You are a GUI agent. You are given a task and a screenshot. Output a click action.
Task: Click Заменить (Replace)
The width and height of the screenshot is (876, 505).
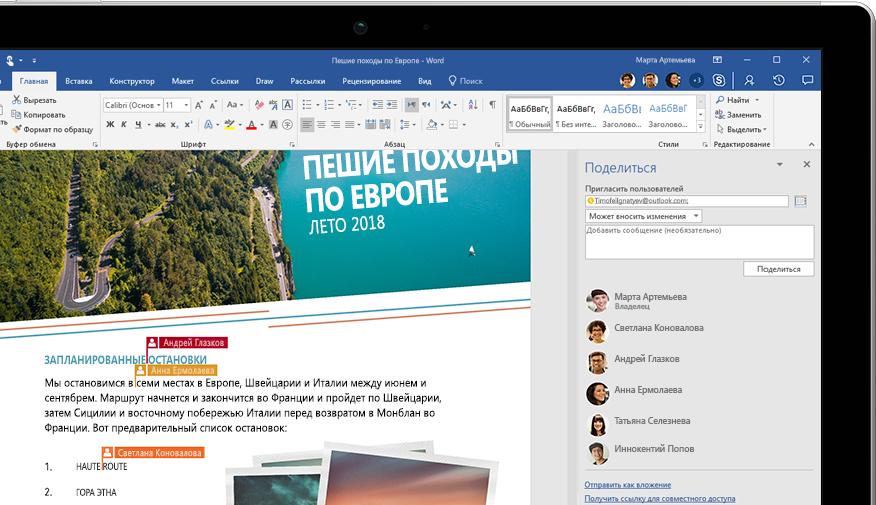(738, 115)
